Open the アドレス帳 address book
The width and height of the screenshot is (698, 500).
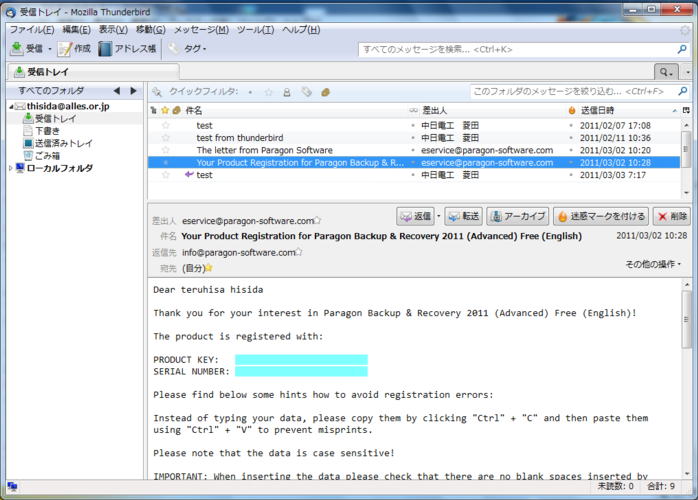coord(127,49)
